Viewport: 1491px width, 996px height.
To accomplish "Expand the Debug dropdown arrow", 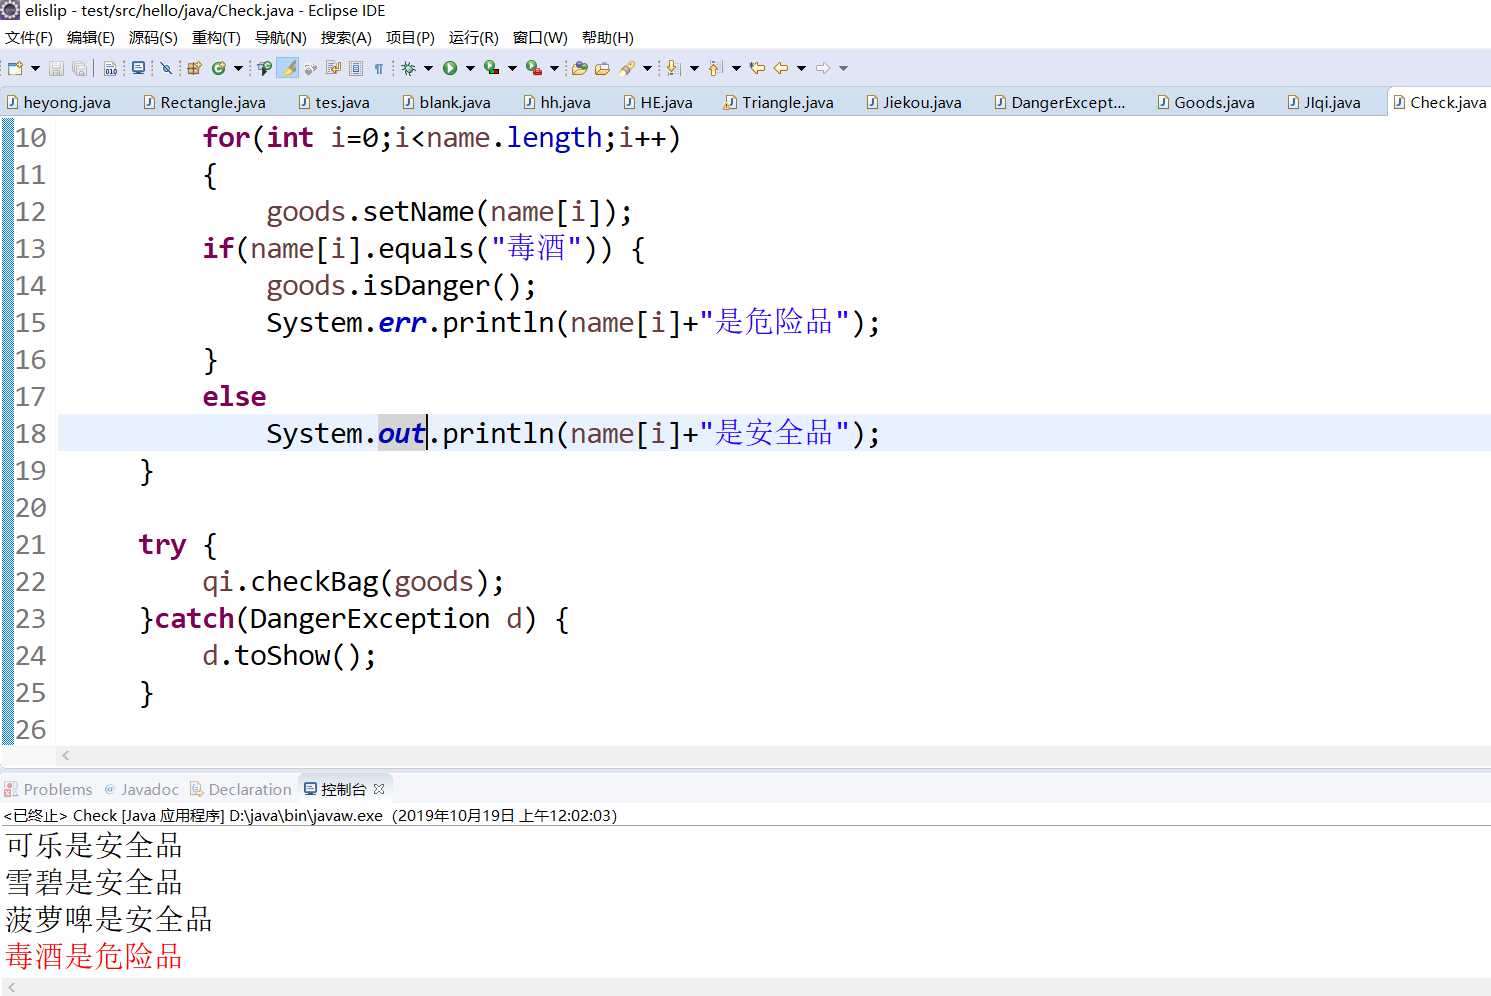I will click(428, 68).
